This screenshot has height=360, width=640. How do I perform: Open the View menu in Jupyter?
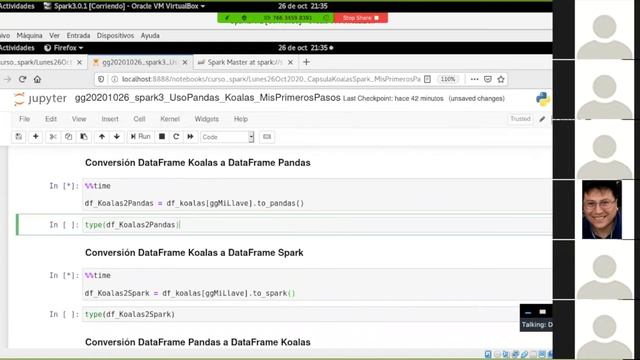point(79,119)
